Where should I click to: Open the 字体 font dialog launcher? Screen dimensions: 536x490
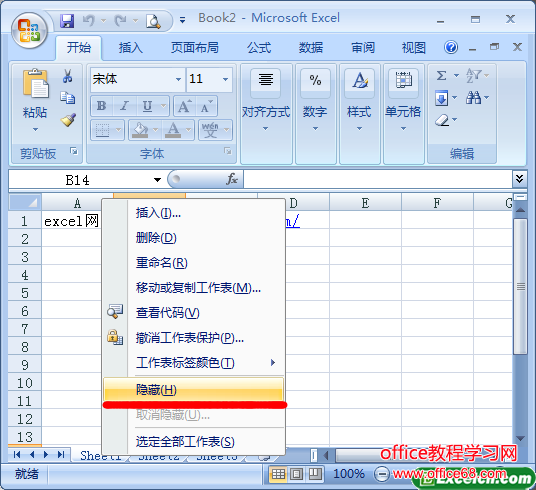tap(228, 151)
